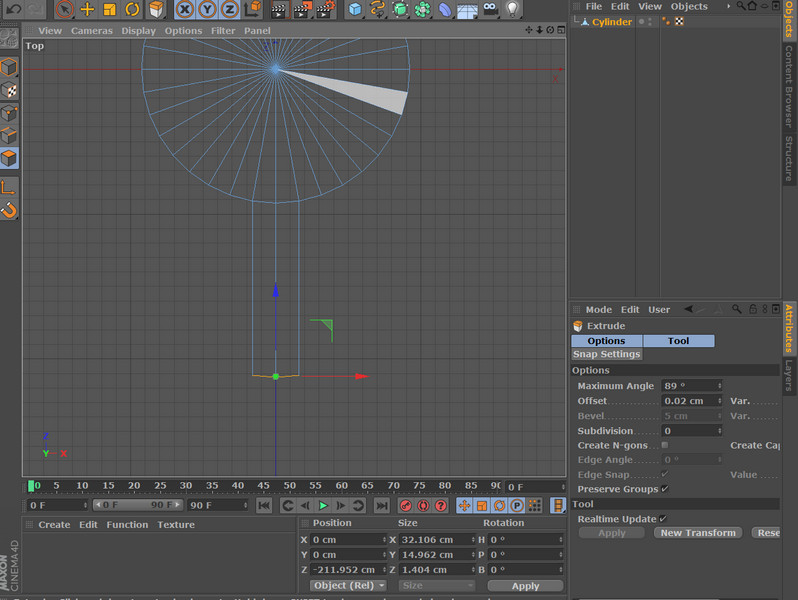Open the Maximum Angle spinner arrows

click(x=719, y=386)
